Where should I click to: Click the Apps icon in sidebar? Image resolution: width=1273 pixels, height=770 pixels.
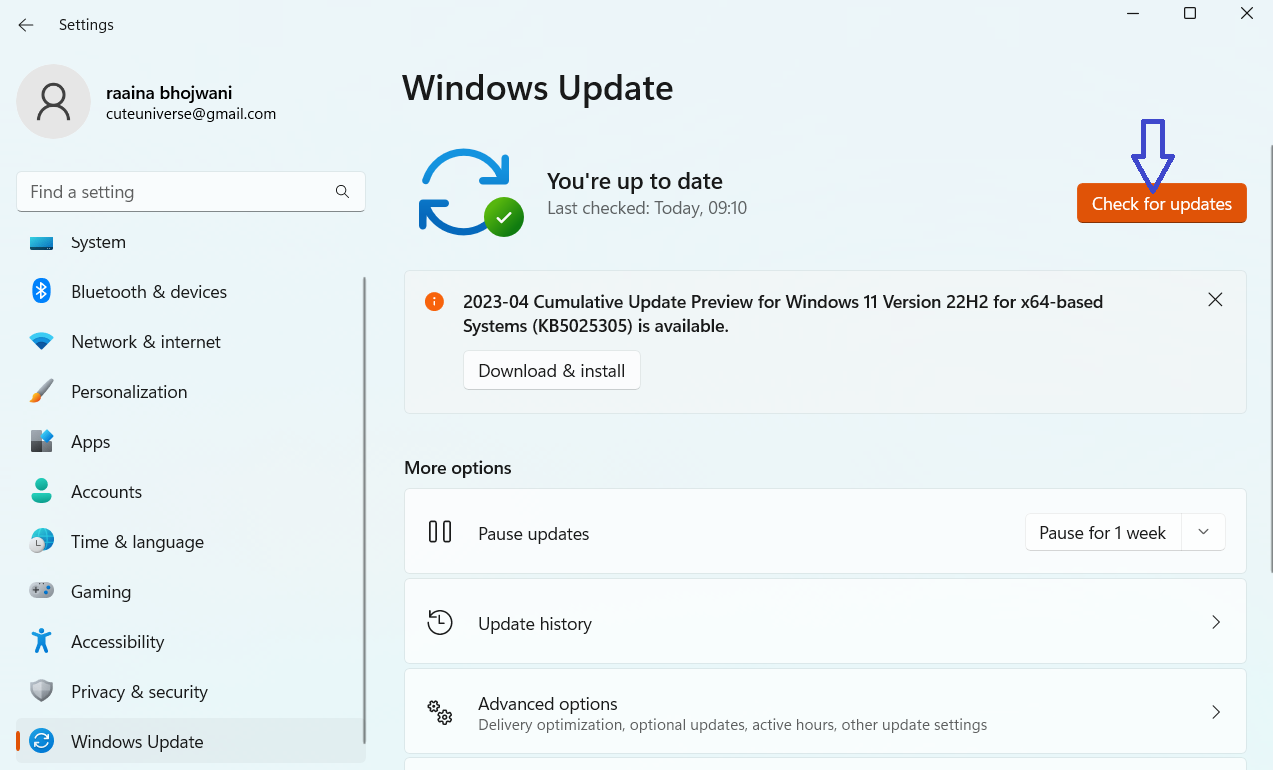pyautogui.click(x=41, y=441)
